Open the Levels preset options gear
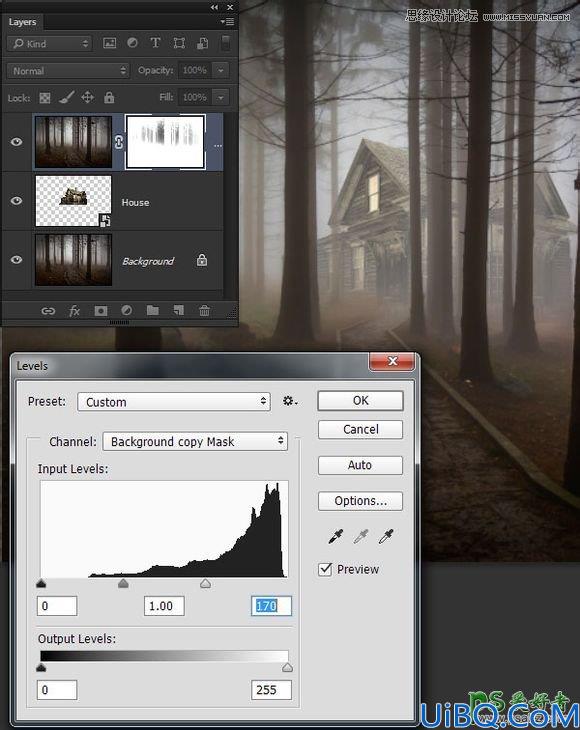Viewport: 580px width, 730px height. pos(290,401)
